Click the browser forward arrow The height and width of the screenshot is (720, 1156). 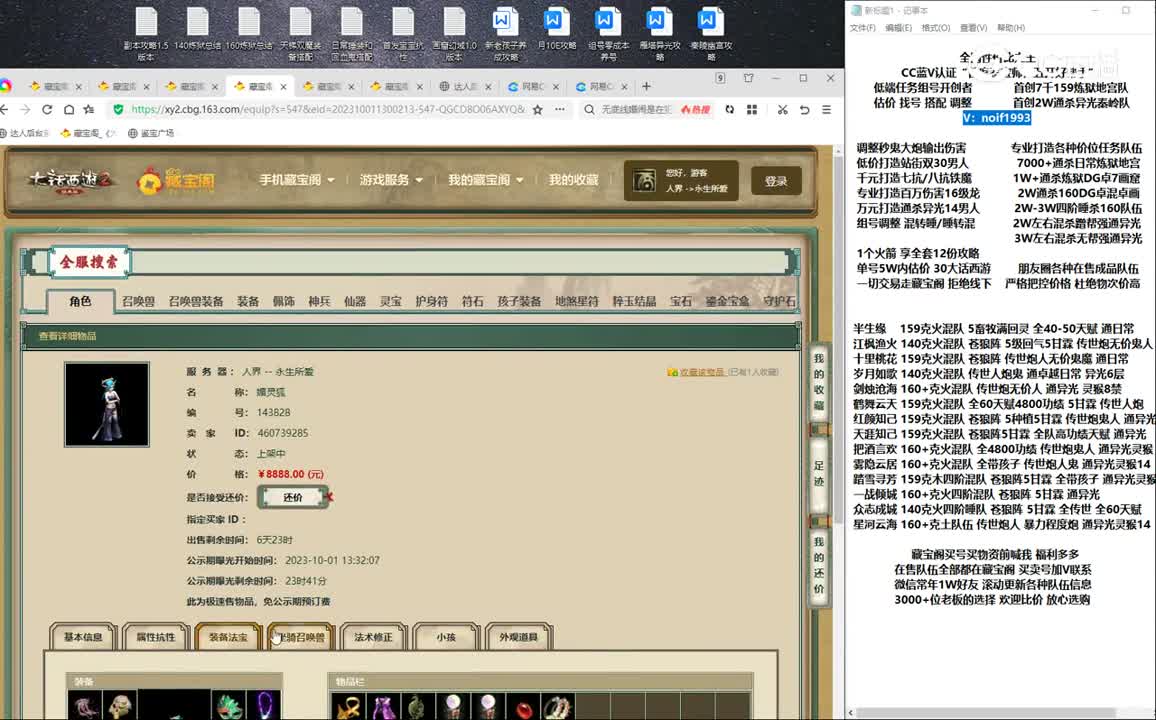(x=25, y=109)
